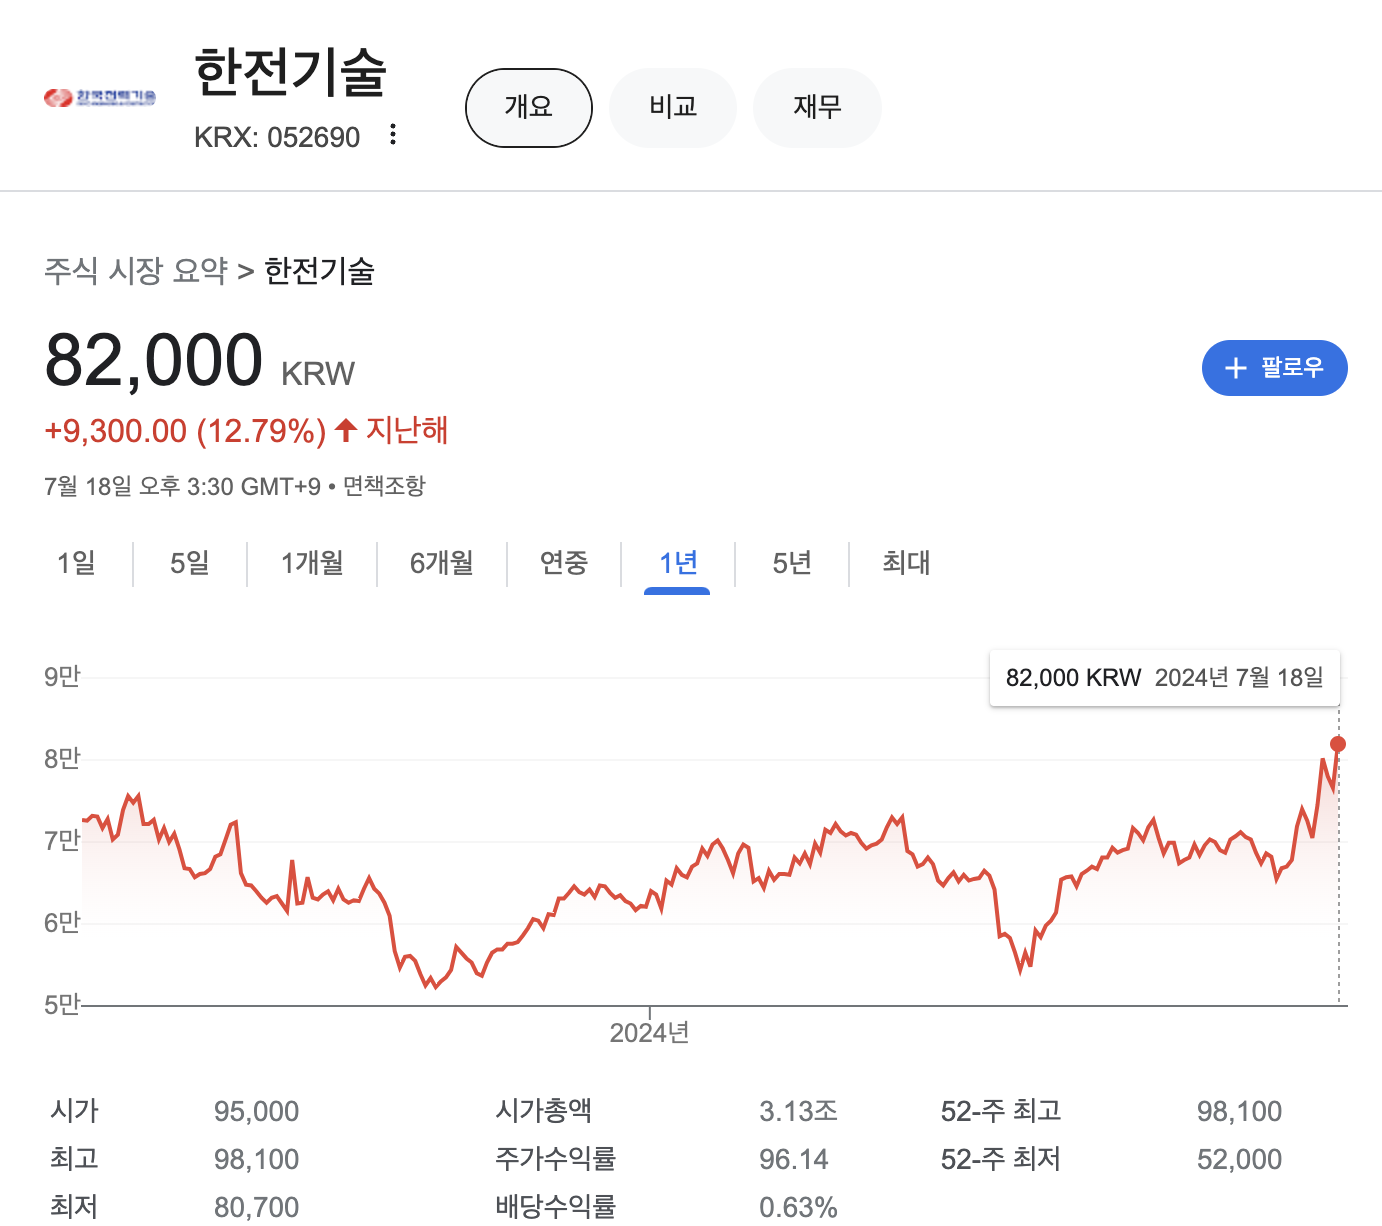Image resolution: width=1382 pixels, height=1226 pixels.
Task: Click the 9만 y-axis label
Action: (62, 677)
